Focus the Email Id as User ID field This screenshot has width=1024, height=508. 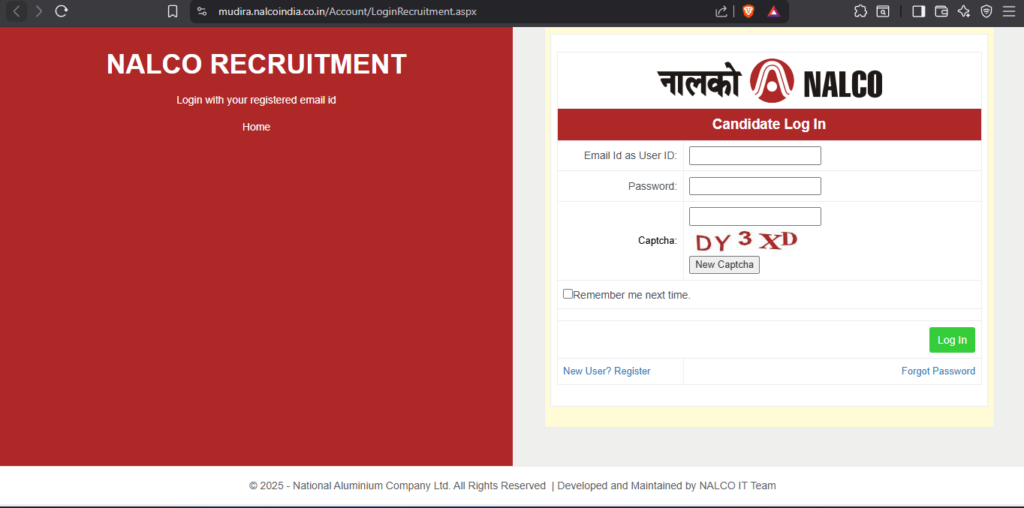coord(755,156)
